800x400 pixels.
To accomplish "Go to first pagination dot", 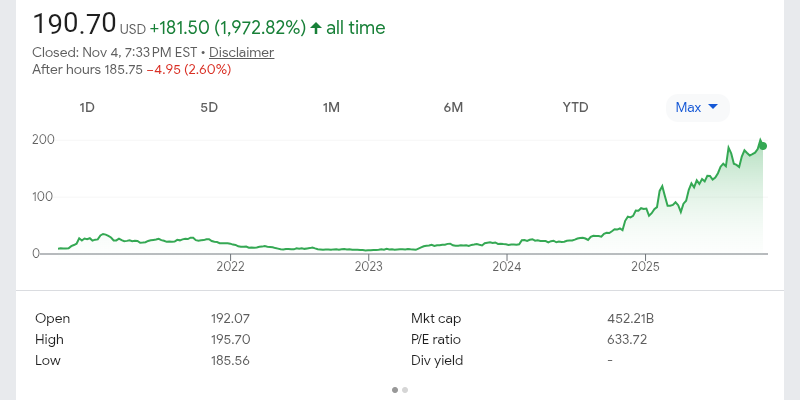I will pos(395,390).
